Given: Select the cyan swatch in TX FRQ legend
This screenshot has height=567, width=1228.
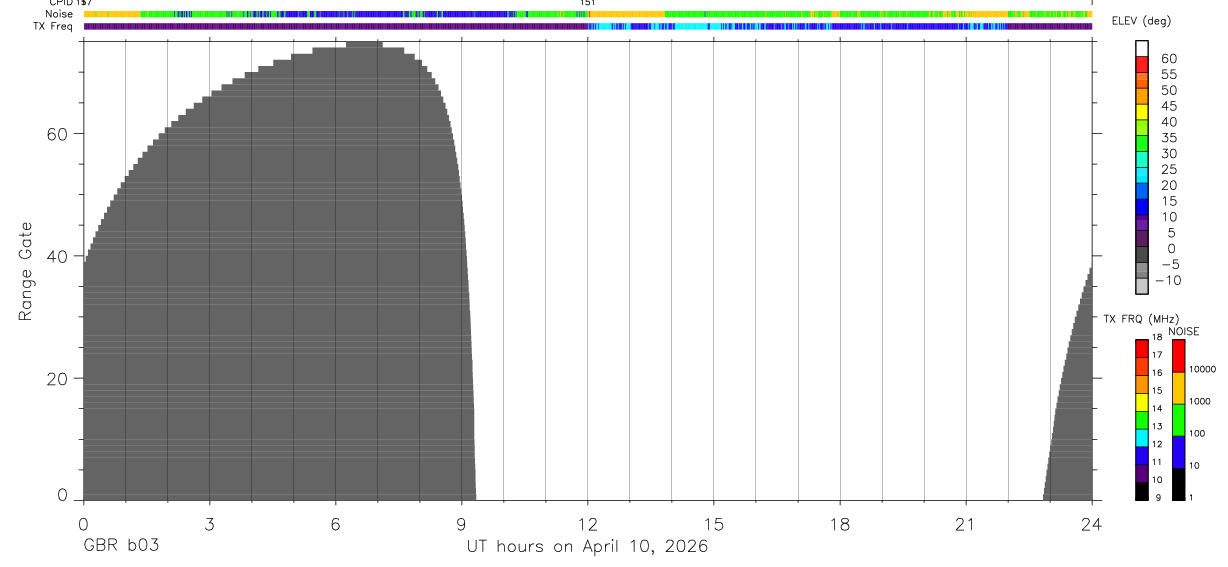Looking at the screenshot, I should coord(1142,438).
